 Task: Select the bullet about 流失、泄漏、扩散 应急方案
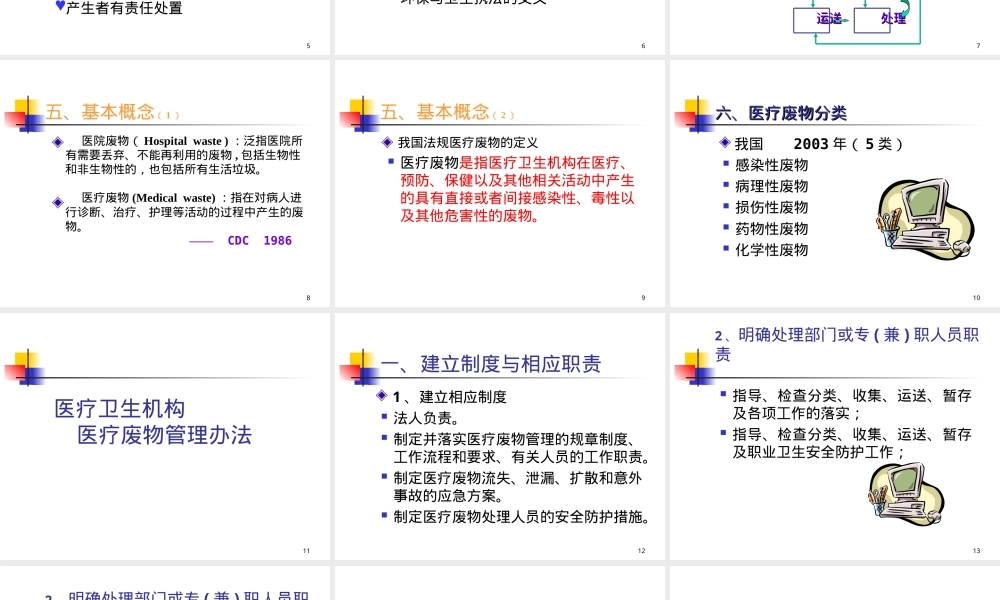click(517, 487)
